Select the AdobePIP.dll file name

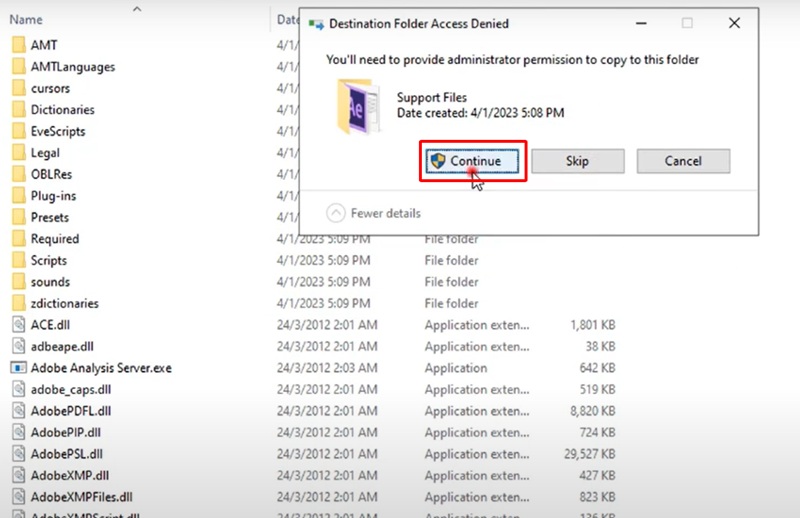pyautogui.click(x=66, y=432)
